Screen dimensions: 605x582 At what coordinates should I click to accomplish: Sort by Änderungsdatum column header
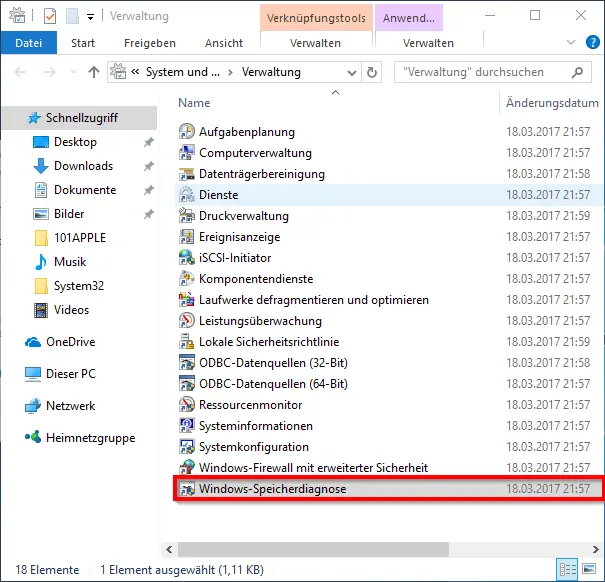(552, 103)
